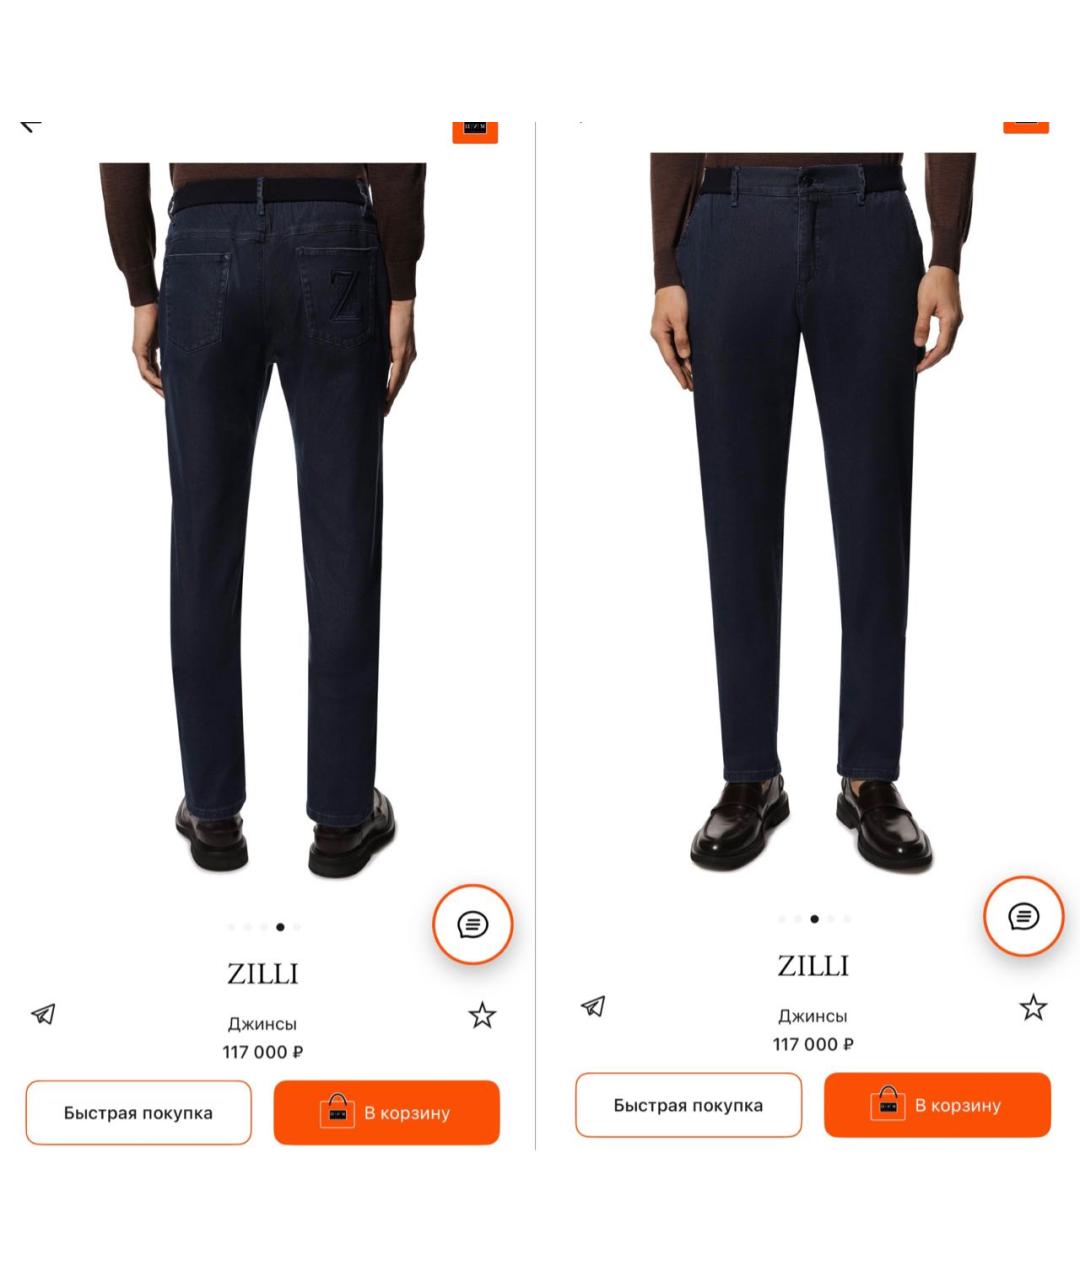The height and width of the screenshot is (1280, 1080).
Task: Select last photo dot on right carousel
Action: point(847,919)
